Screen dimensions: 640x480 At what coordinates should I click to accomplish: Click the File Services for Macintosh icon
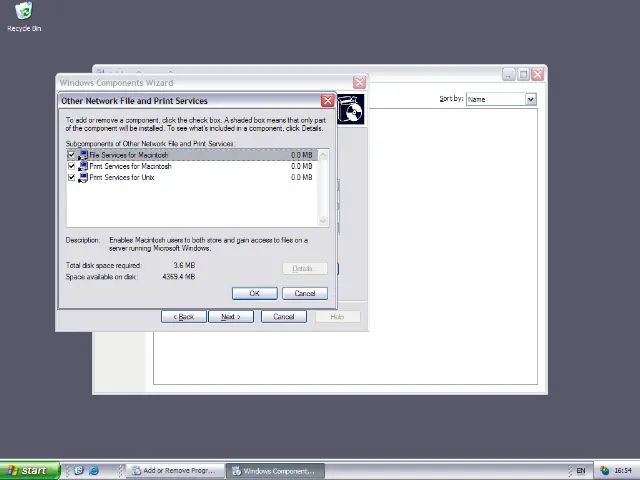[83, 155]
